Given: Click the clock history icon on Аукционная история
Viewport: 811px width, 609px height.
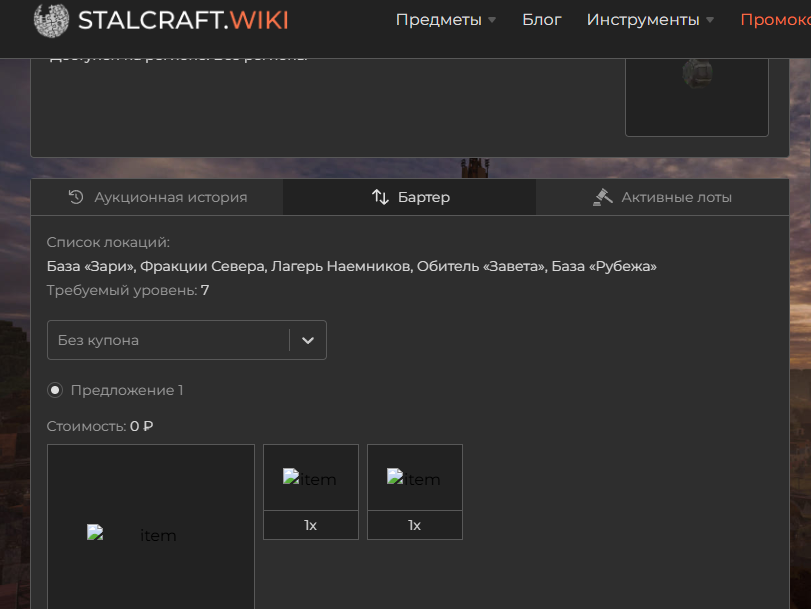Looking at the screenshot, I should [76, 197].
